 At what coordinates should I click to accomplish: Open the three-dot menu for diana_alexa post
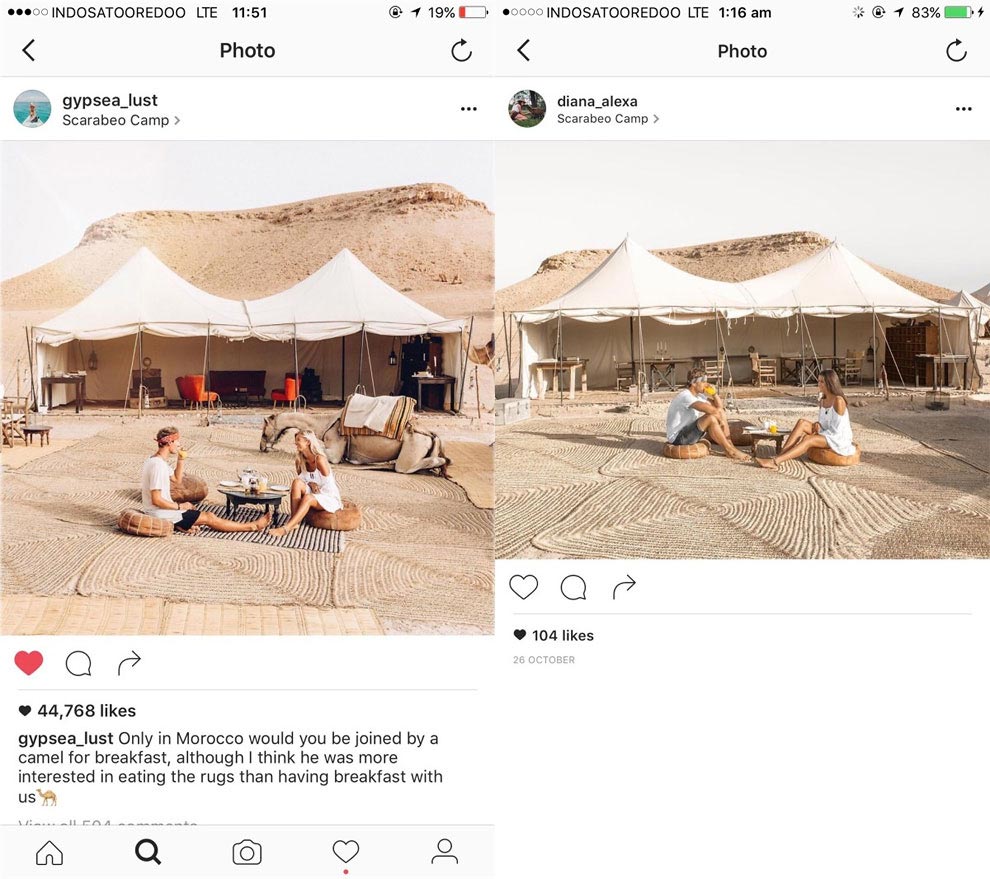(963, 109)
